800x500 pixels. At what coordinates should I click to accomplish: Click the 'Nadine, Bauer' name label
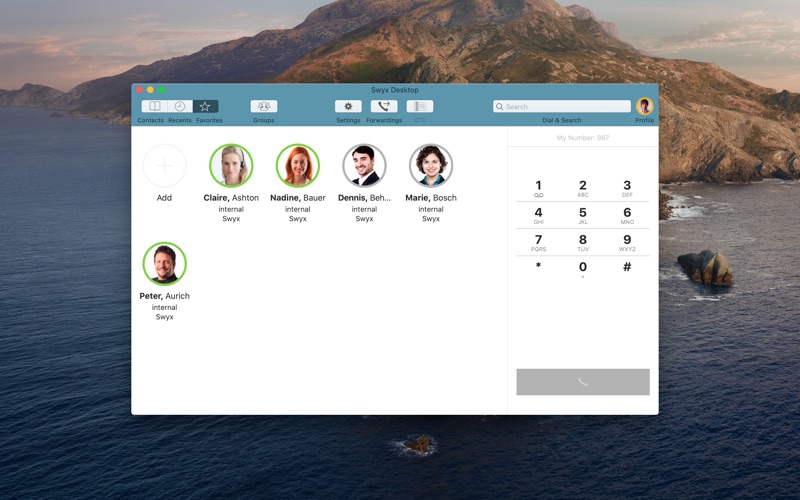(298, 198)
